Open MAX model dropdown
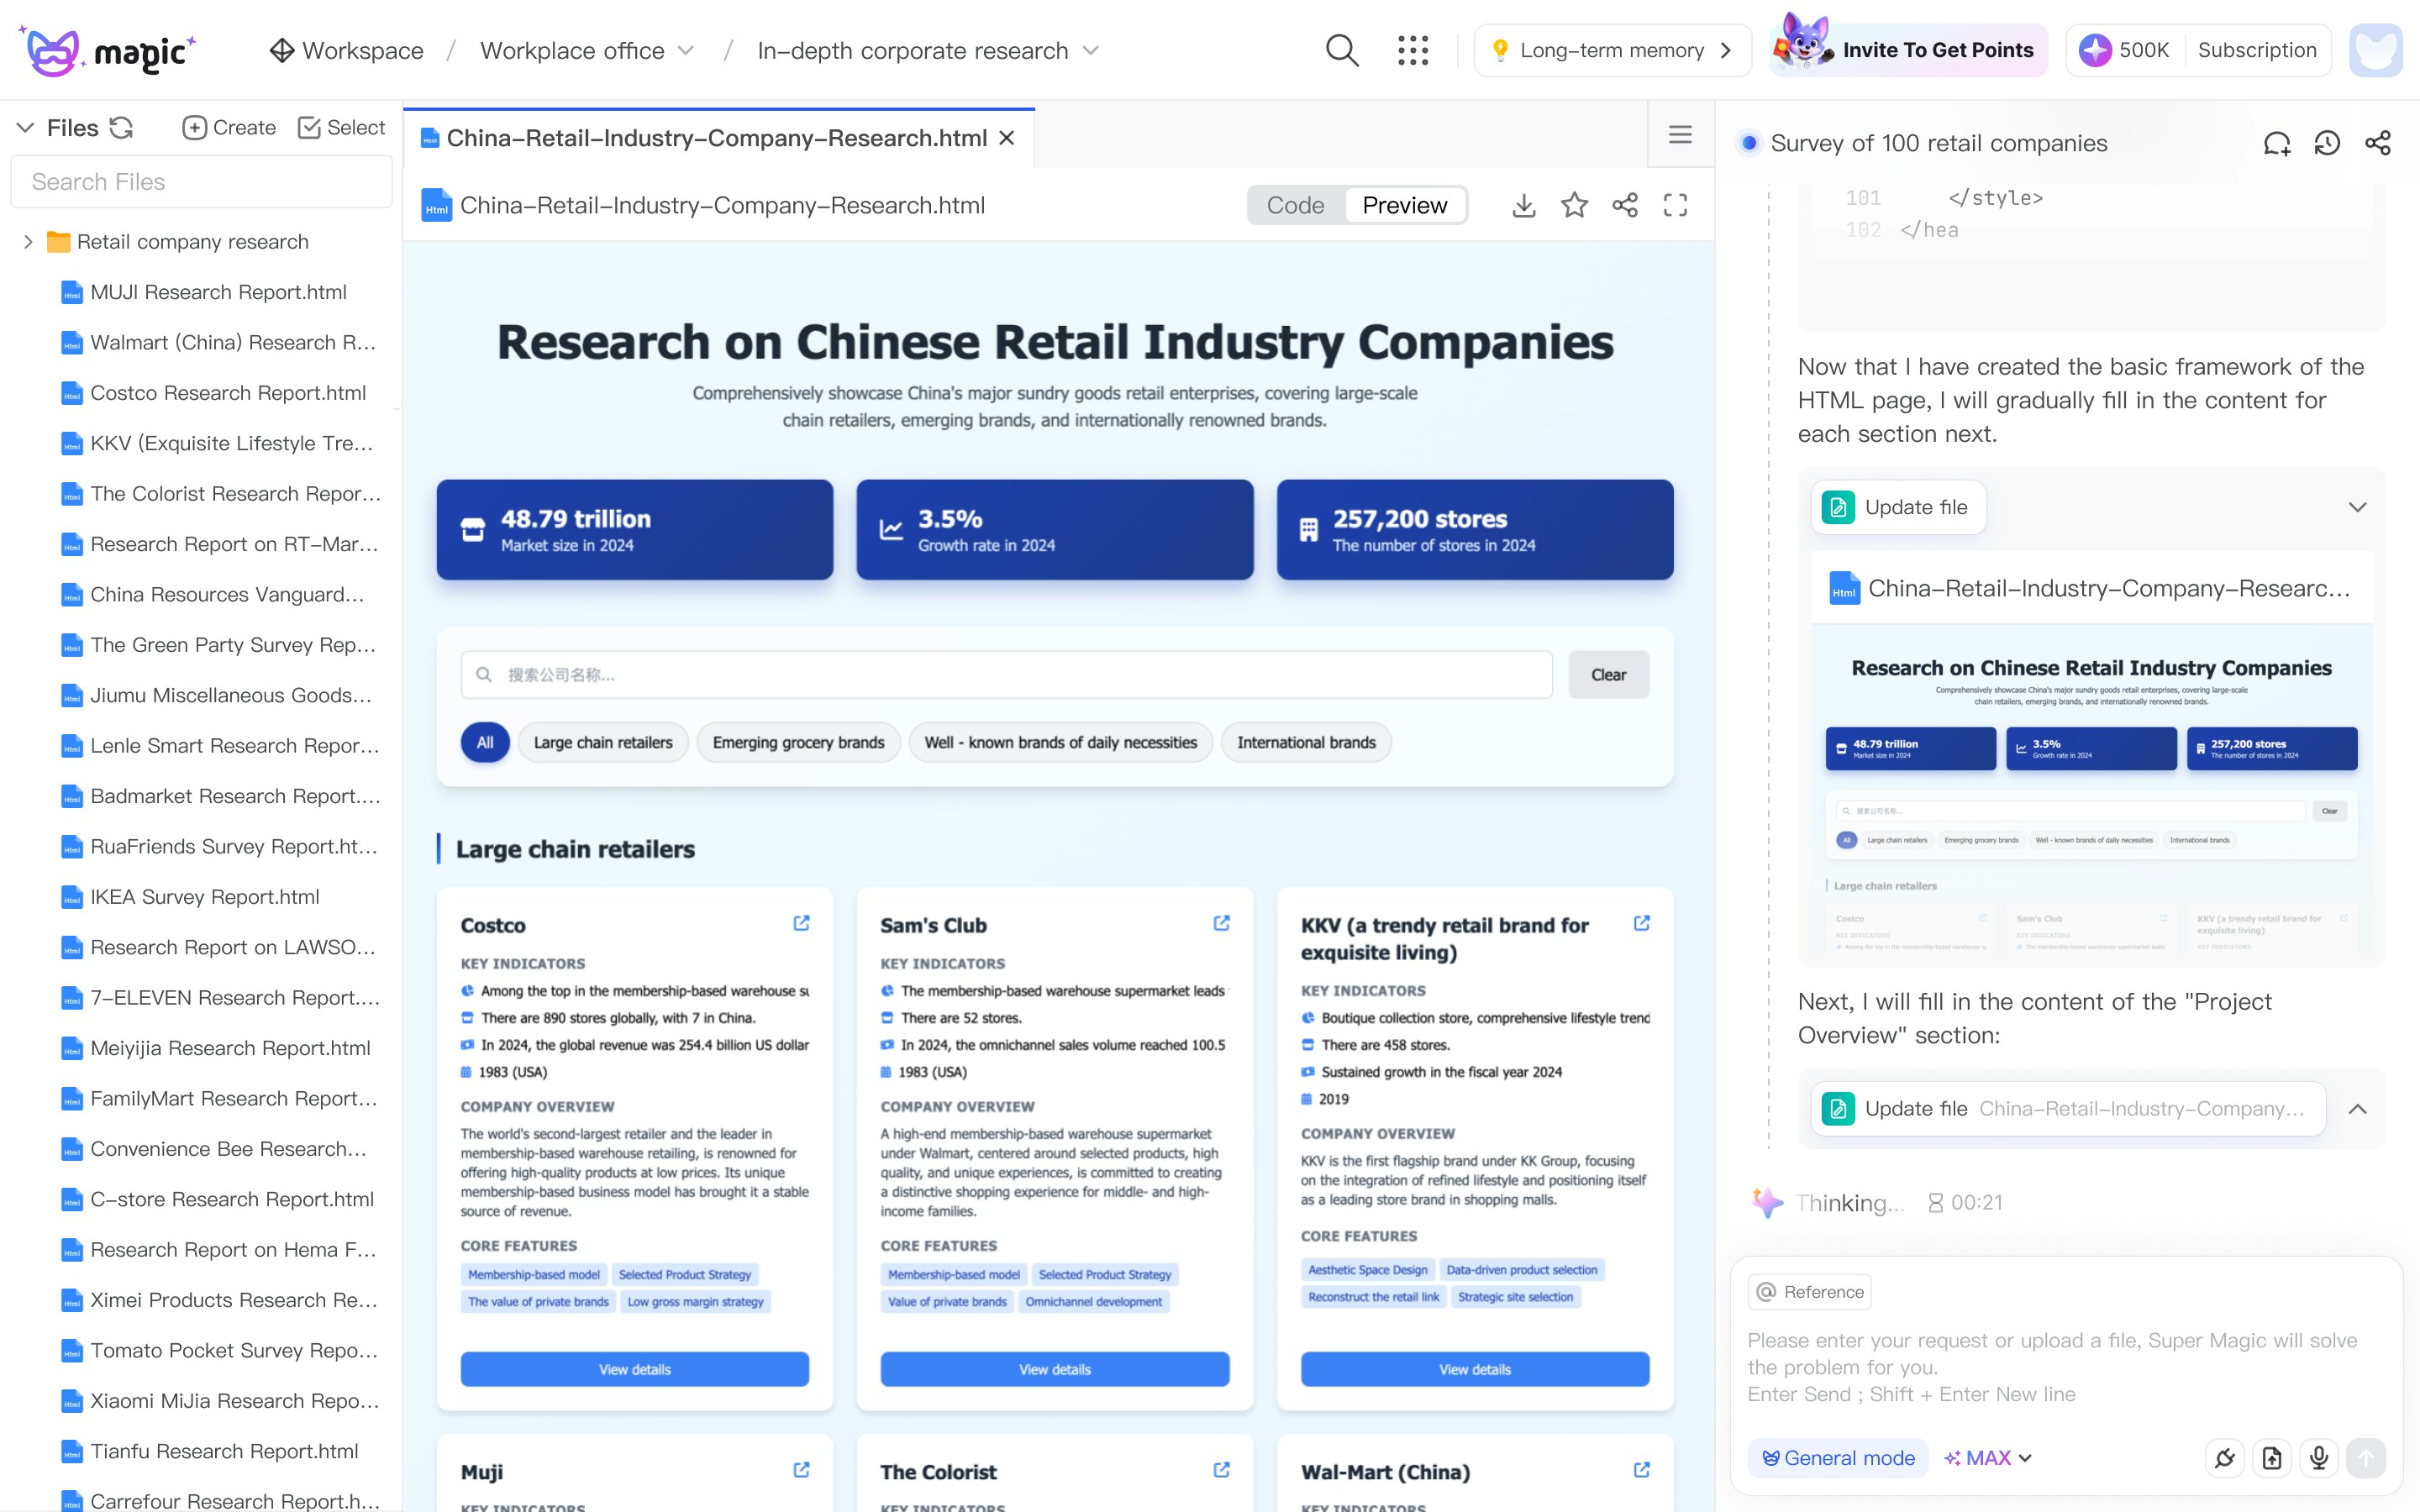 pyautogui.click(x=1988, y=1457)
